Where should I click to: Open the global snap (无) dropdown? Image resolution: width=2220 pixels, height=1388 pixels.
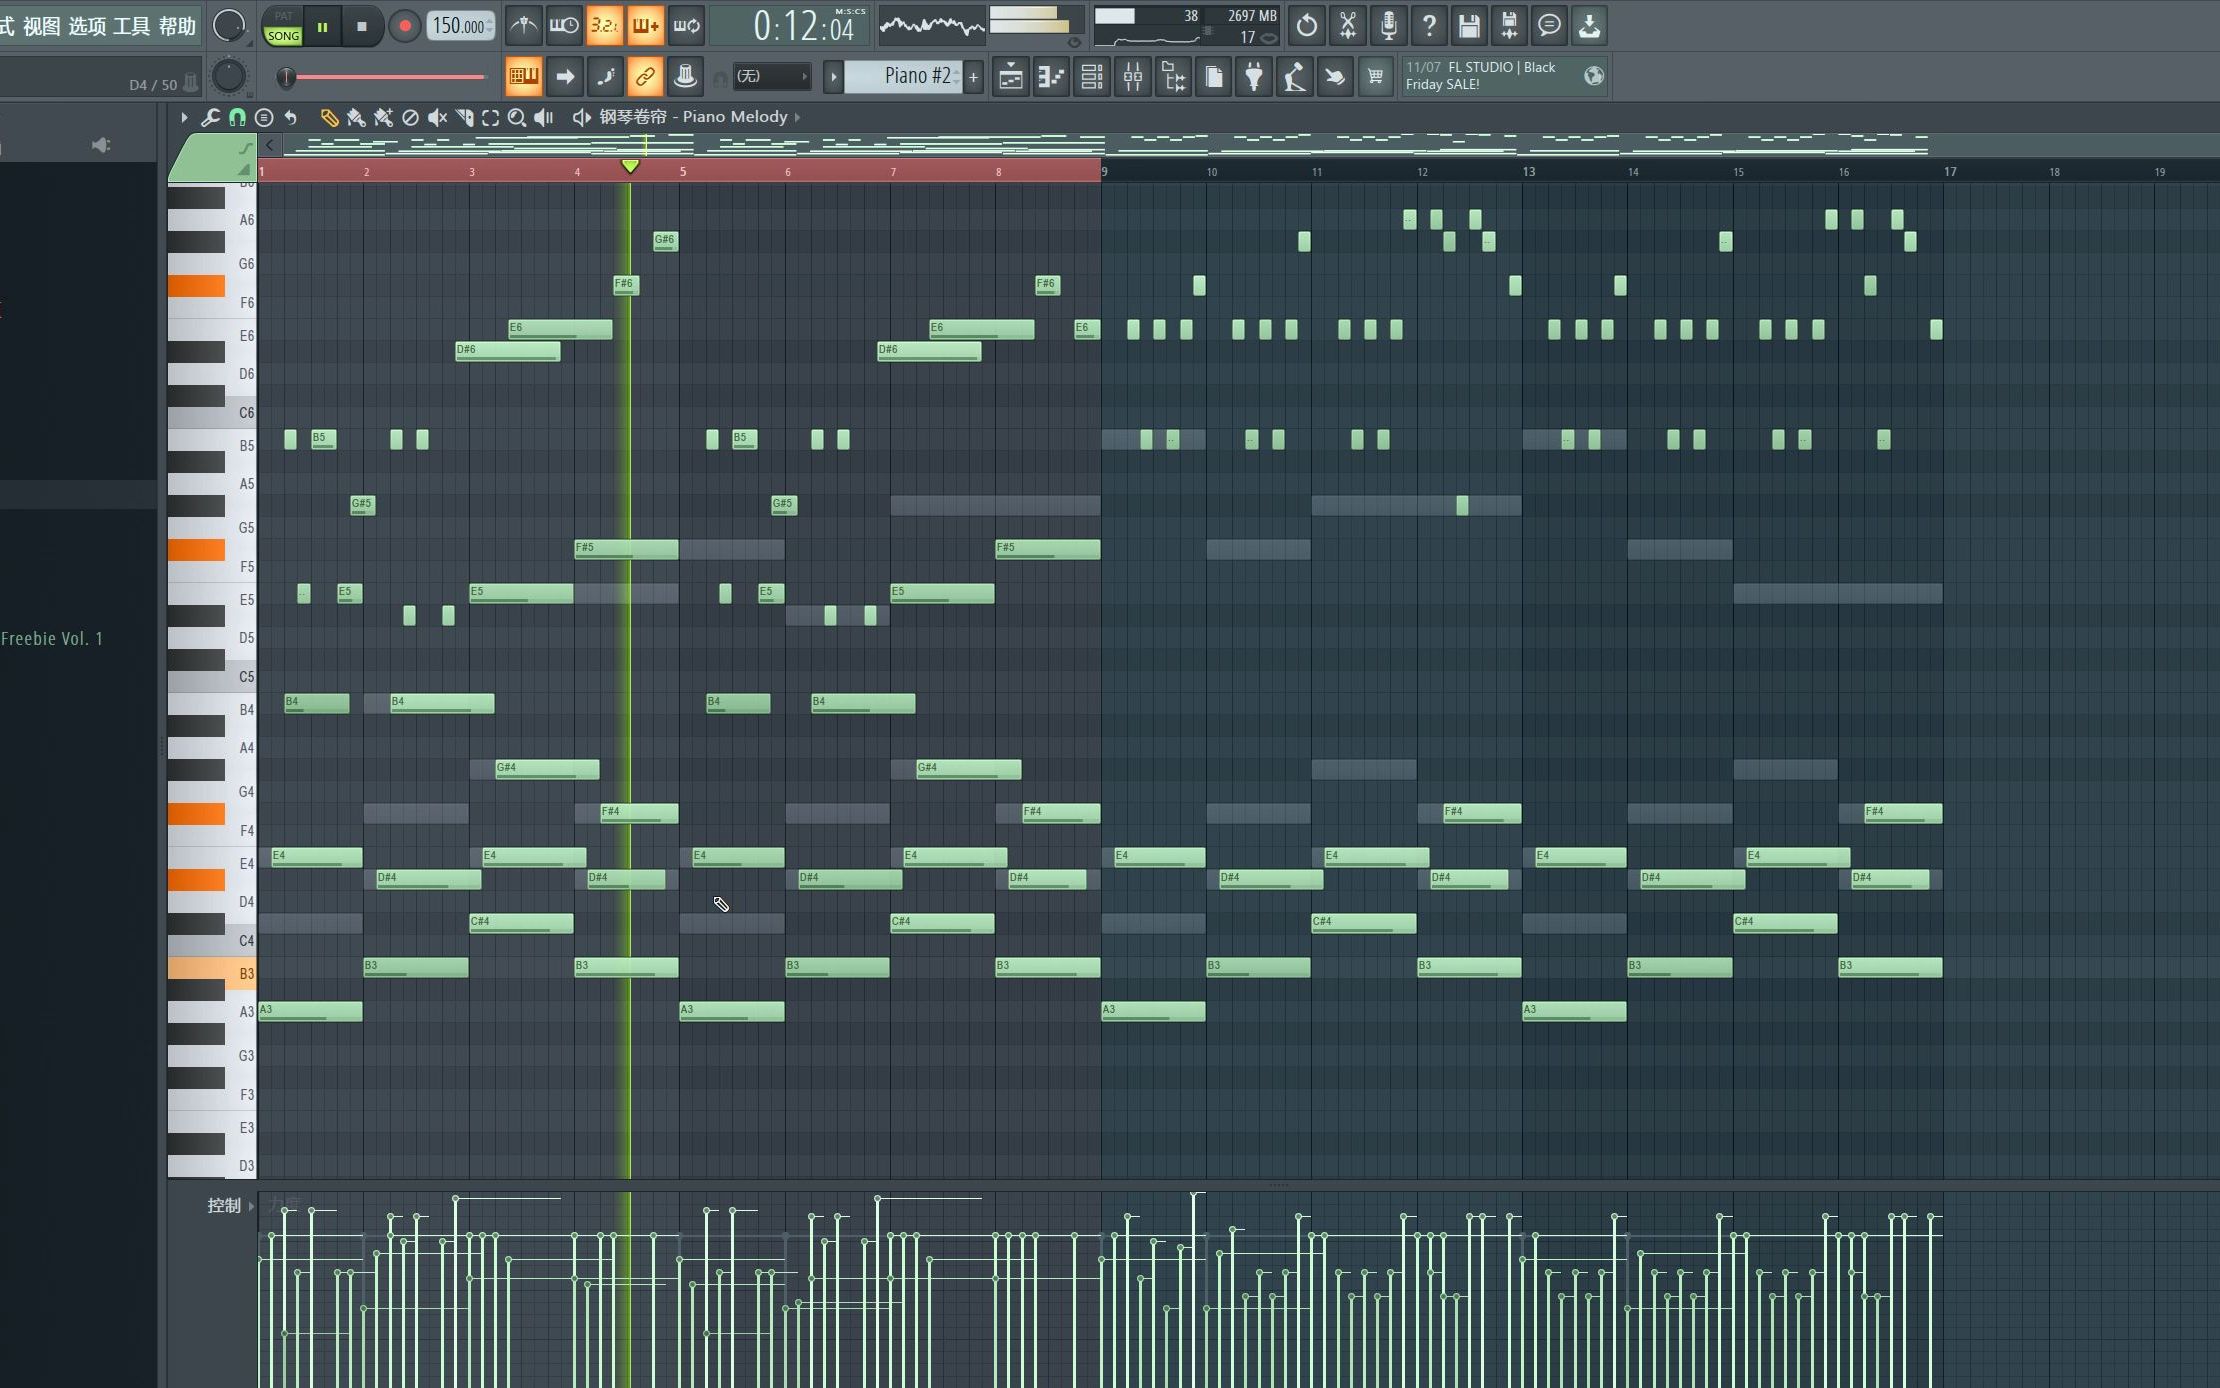point(771,76)
